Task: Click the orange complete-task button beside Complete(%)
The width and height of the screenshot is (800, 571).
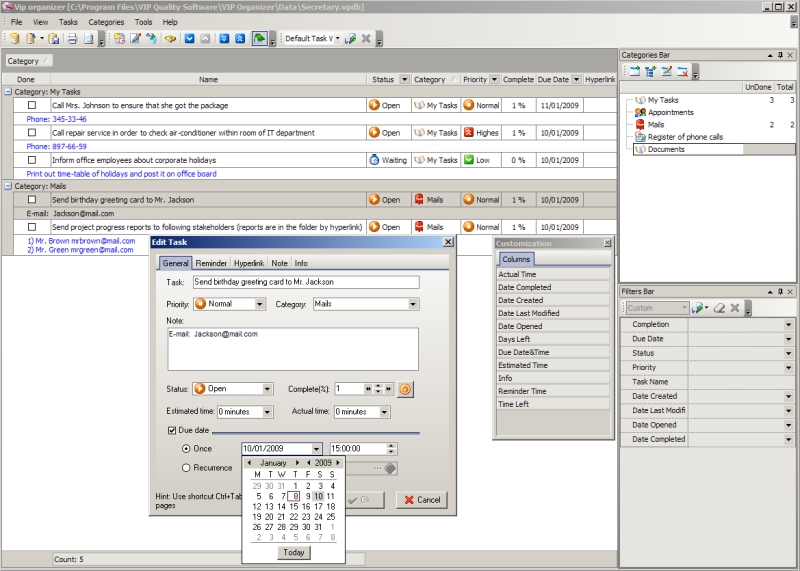Action: pyautogui.click(x=406, y=389)
